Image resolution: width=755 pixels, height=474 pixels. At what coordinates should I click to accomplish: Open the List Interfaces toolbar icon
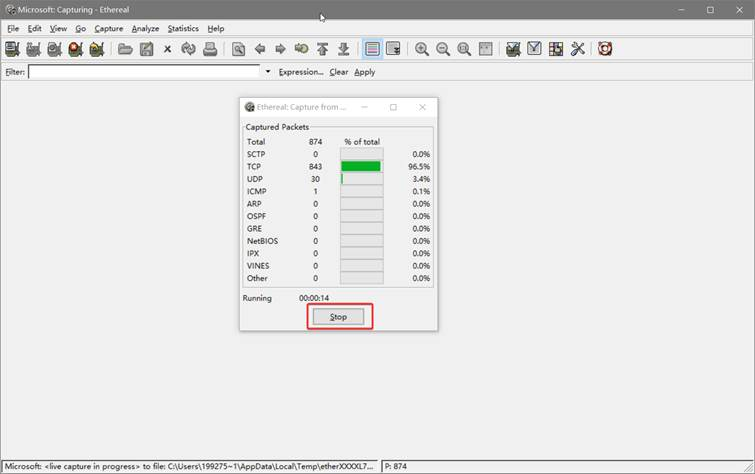click(12, 49)
